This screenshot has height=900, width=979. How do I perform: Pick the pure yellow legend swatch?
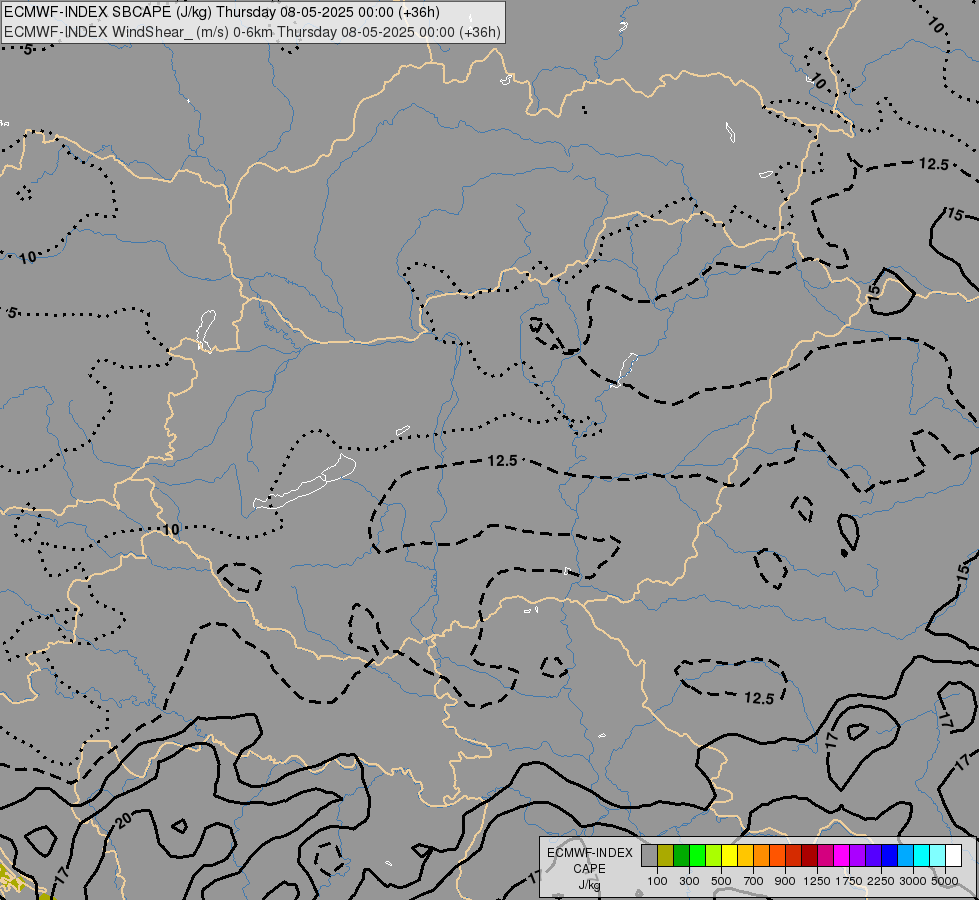pyautogui.click(x=729, y=855)
